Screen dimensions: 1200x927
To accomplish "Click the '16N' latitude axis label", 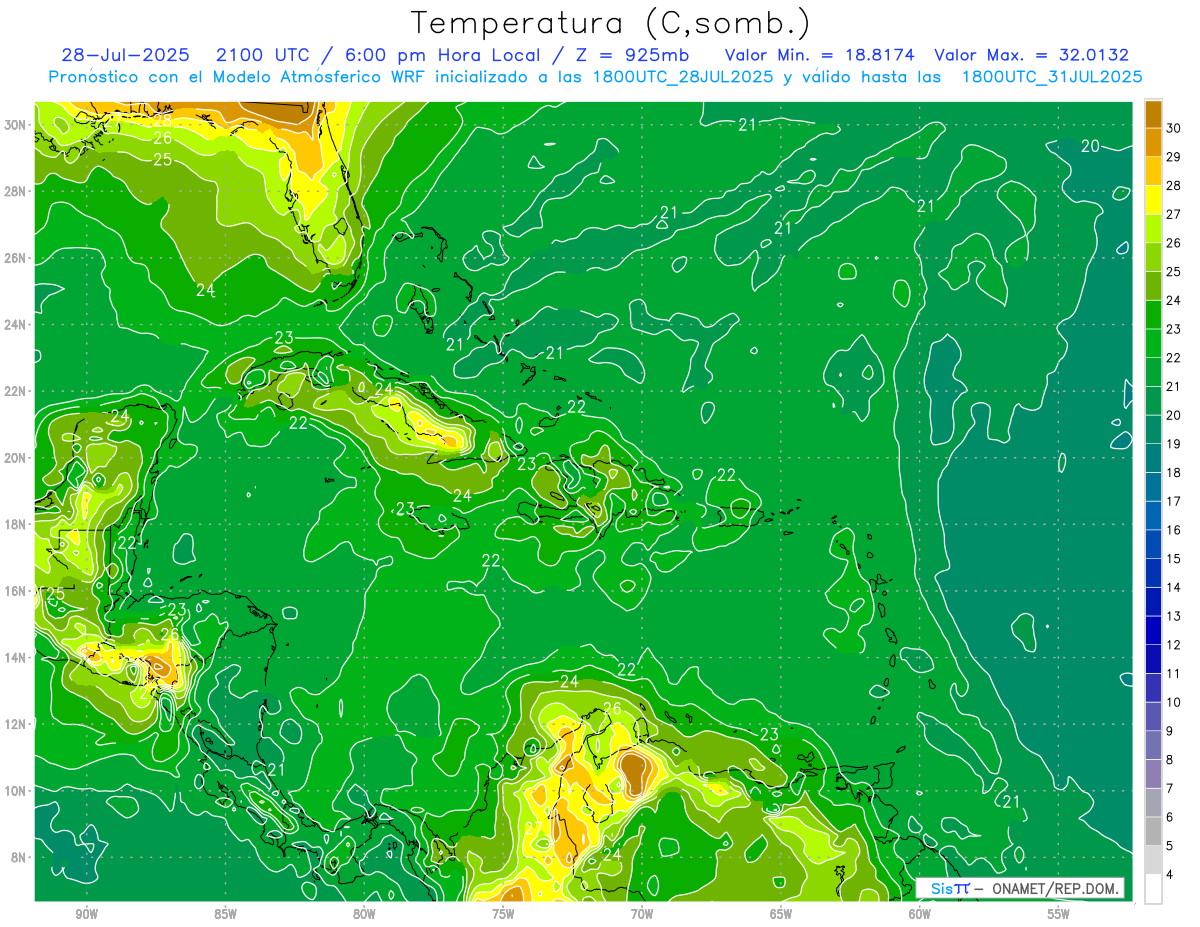I will pyautogui.click(x=16, y=591).
